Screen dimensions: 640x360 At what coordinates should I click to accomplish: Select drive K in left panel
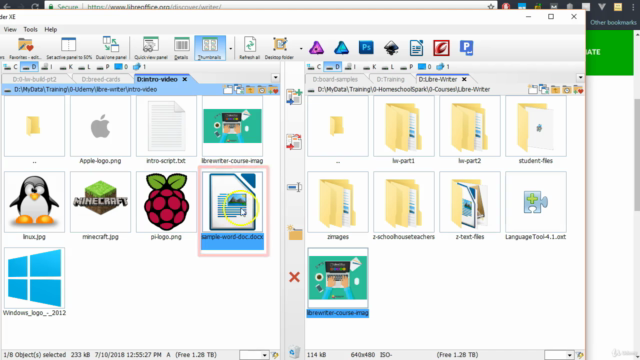[x=66, y=67]
